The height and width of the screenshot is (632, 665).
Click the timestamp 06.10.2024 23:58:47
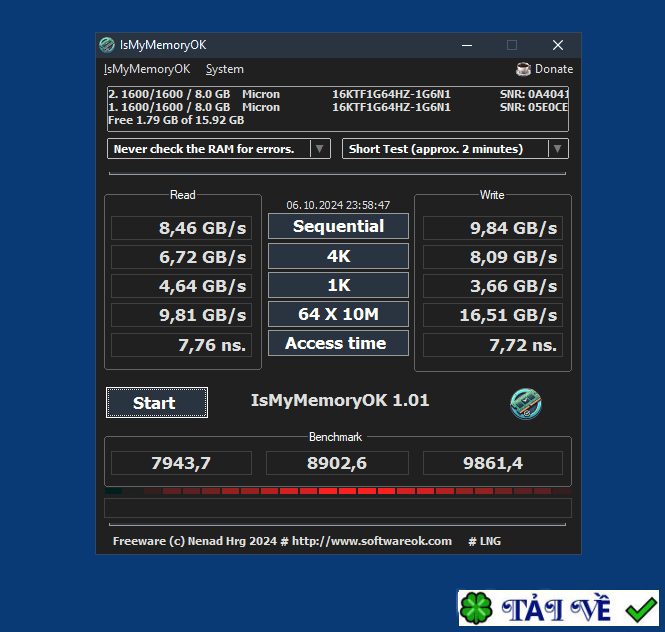tap(338, 205)
